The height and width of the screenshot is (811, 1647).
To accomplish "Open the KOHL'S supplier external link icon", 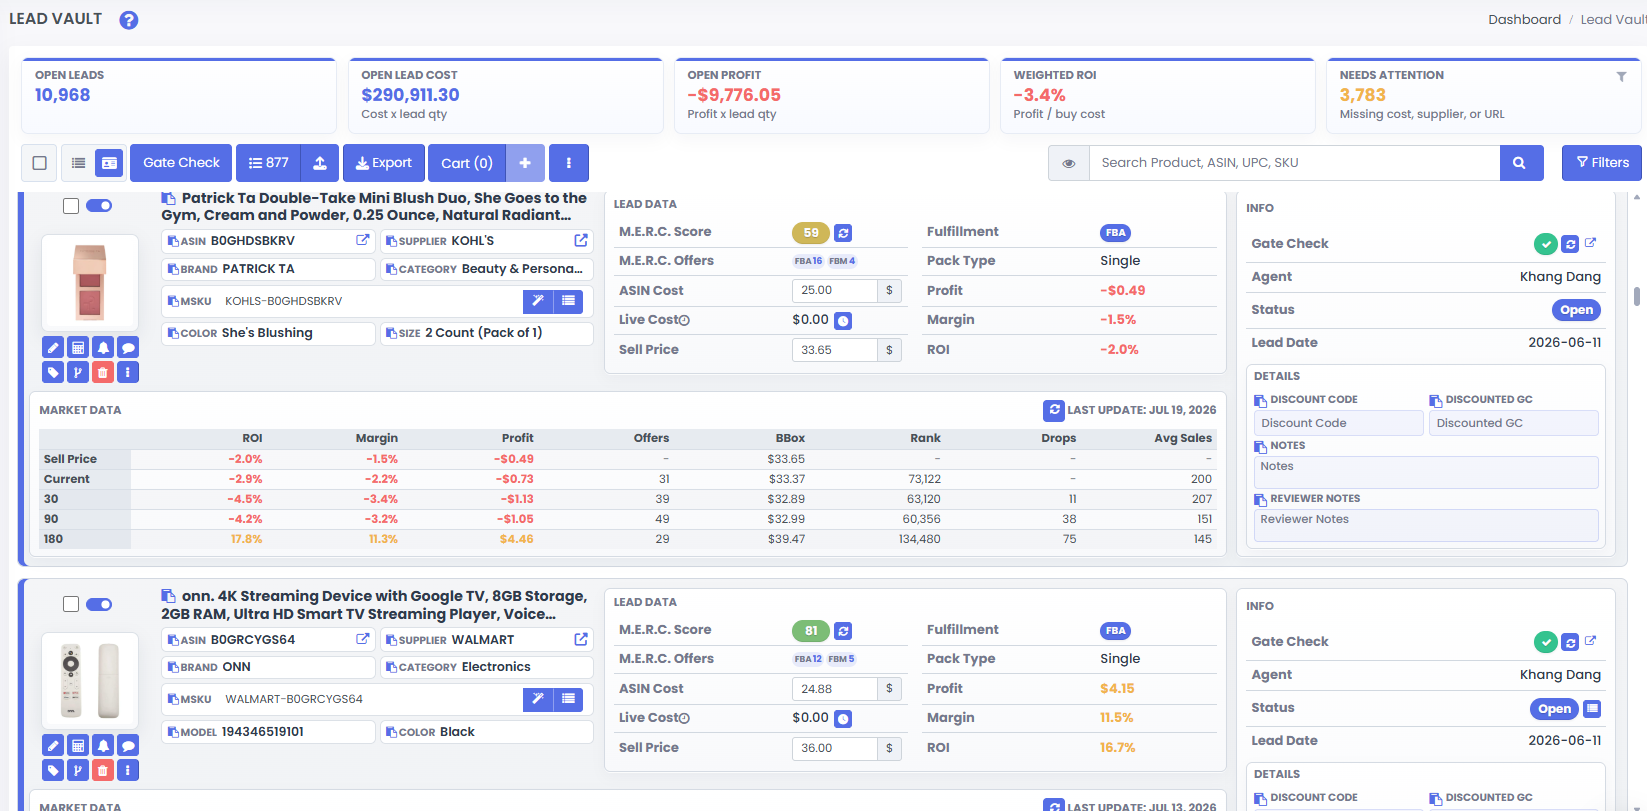I will (581, 241).
